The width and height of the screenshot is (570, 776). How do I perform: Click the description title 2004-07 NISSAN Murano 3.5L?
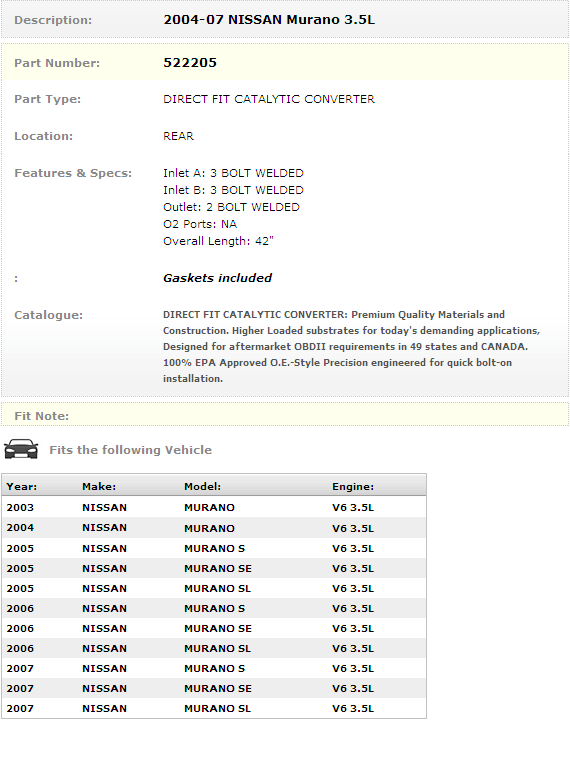click(269, 20)
